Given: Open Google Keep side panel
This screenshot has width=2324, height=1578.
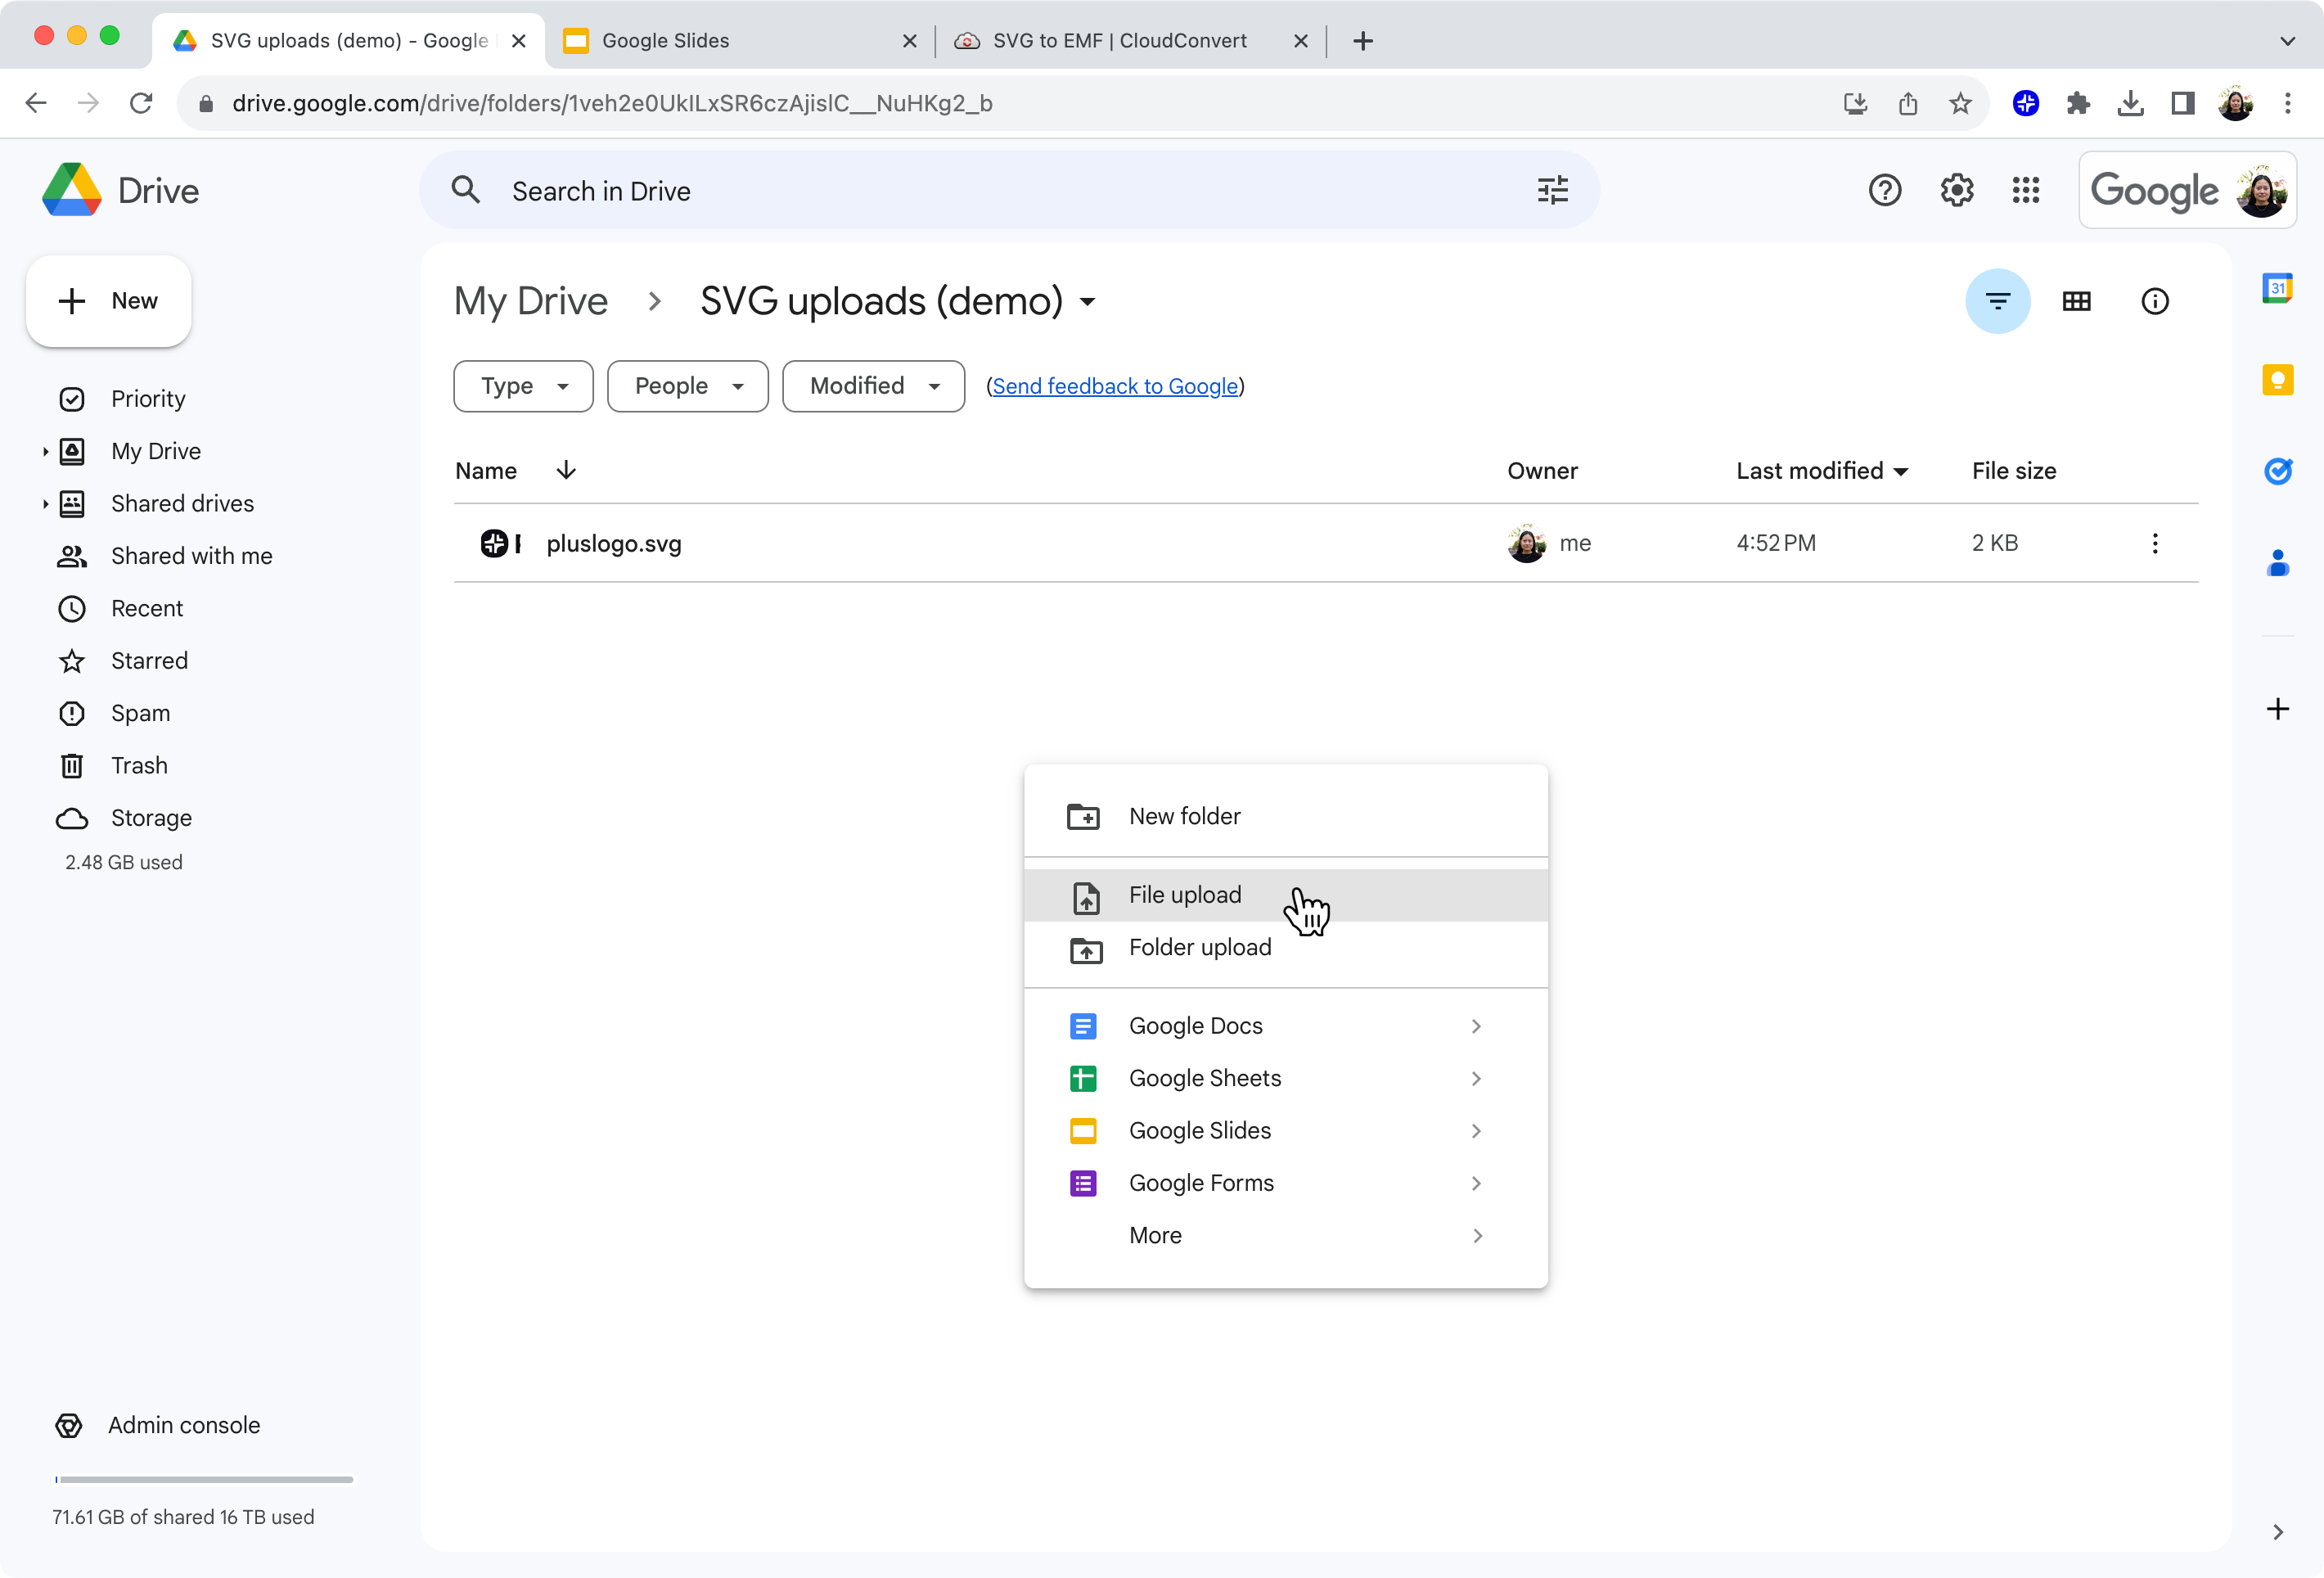Looking at the screenshot, I should coord(2277,380).
